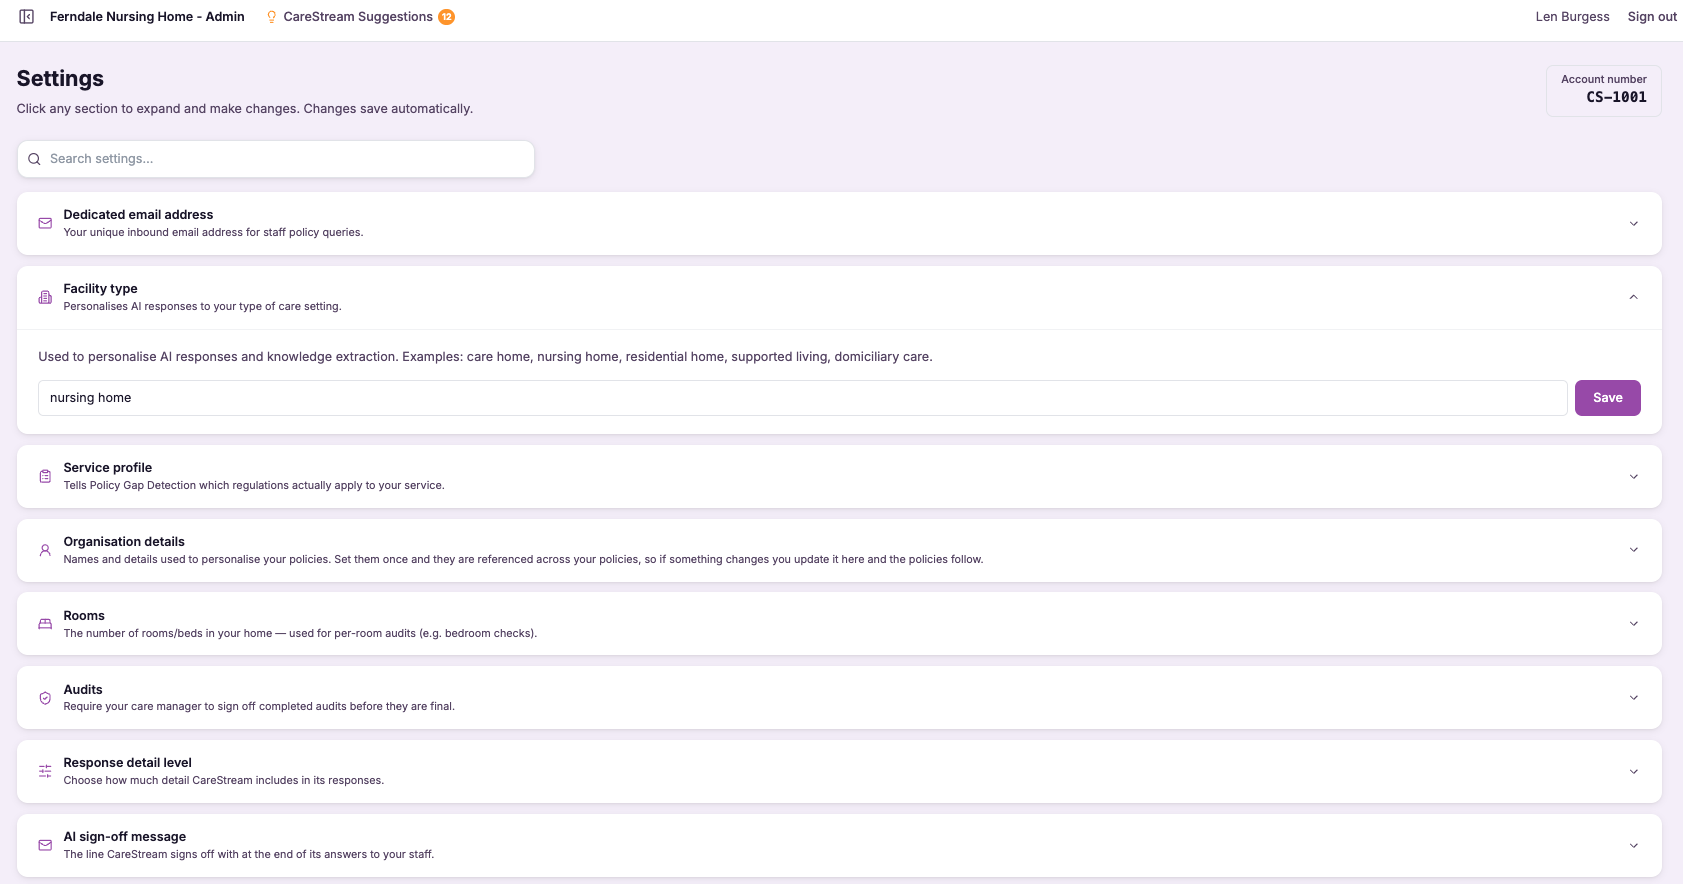Click 'Tells Policy Gap Detection' description text
This screenshot has height=884, width=1683.
coord(254,485)
